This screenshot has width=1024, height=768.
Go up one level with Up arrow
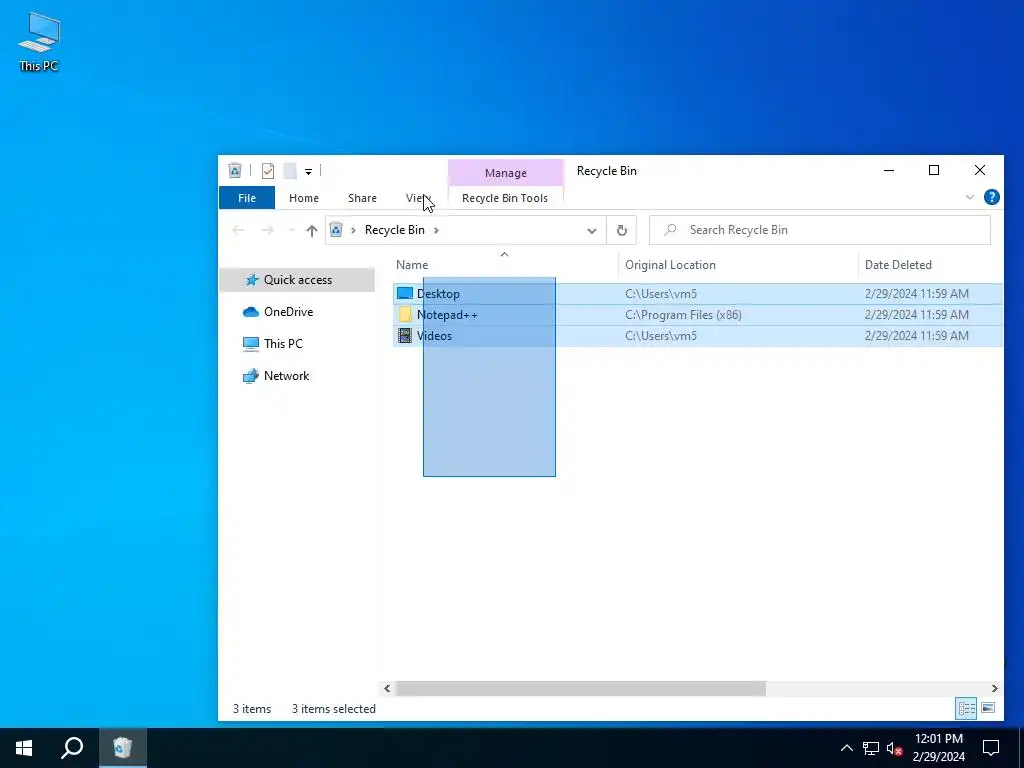click(312, 230)
